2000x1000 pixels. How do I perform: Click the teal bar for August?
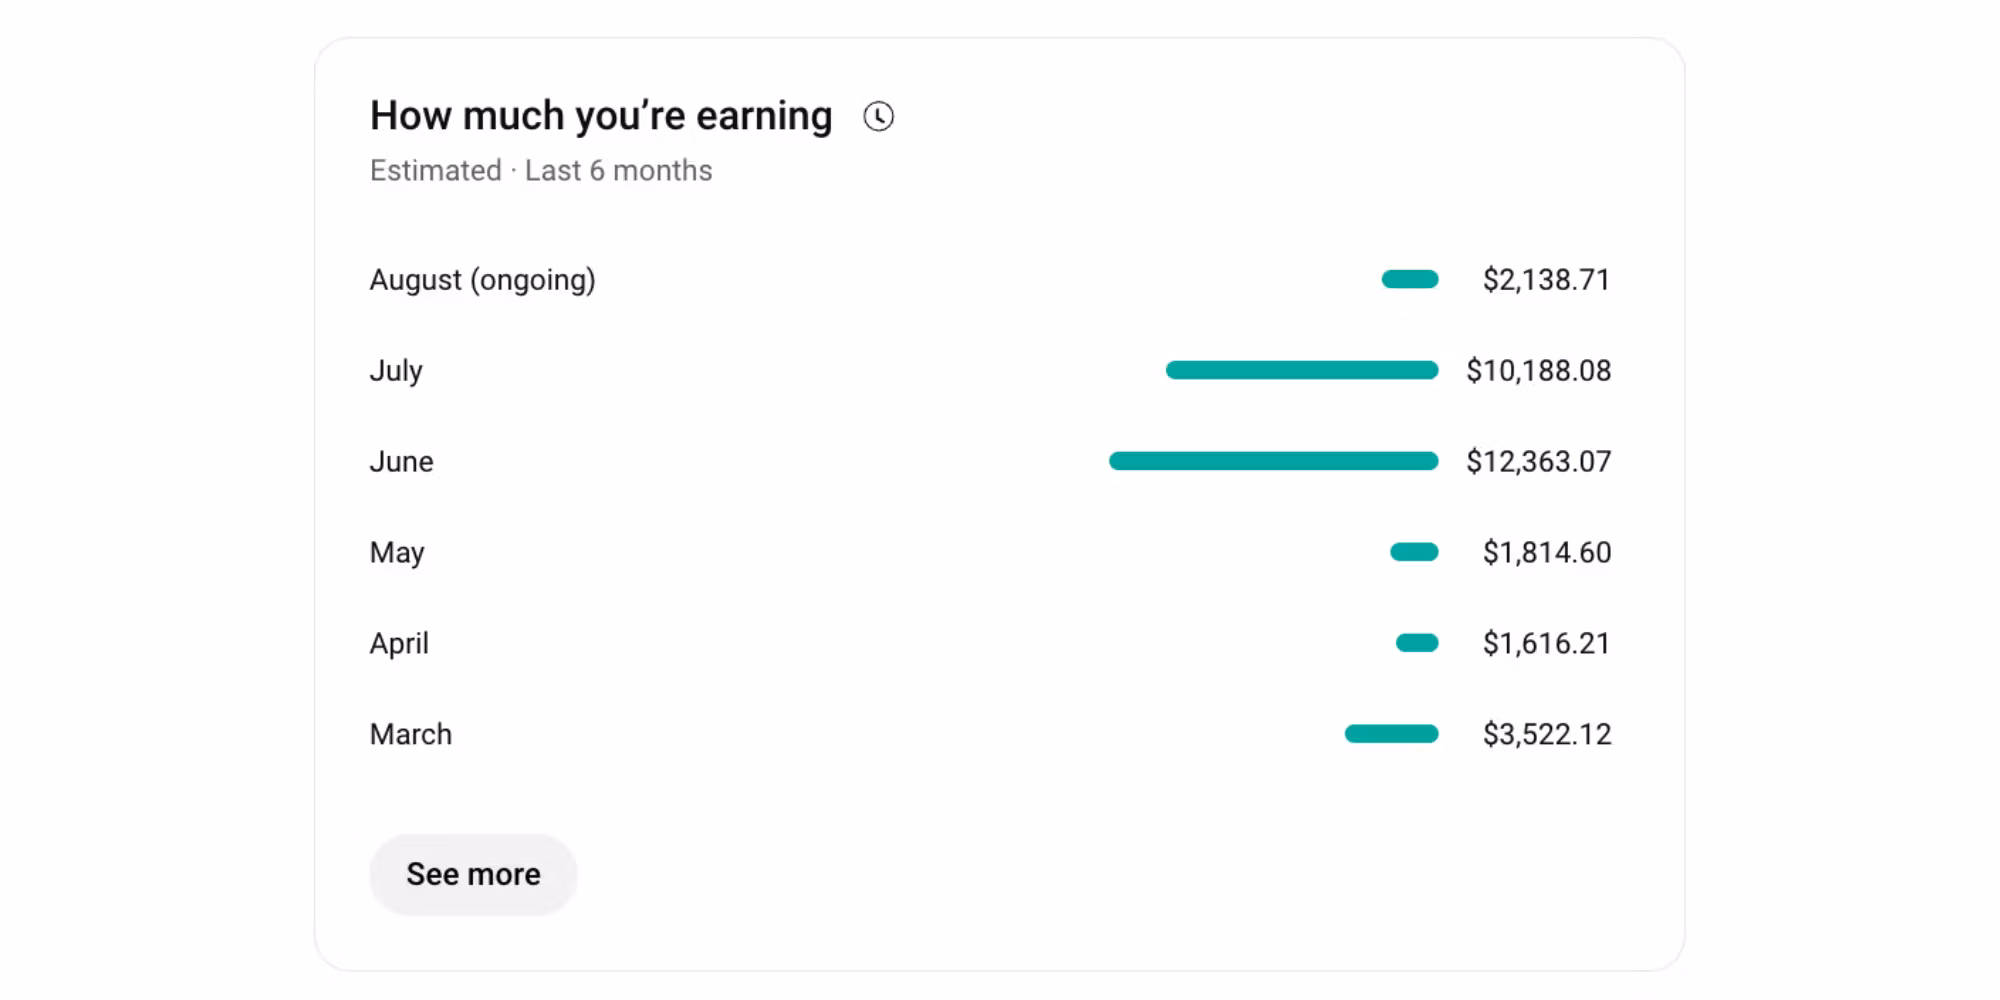pyautogui.click(x=1410, y=280)
